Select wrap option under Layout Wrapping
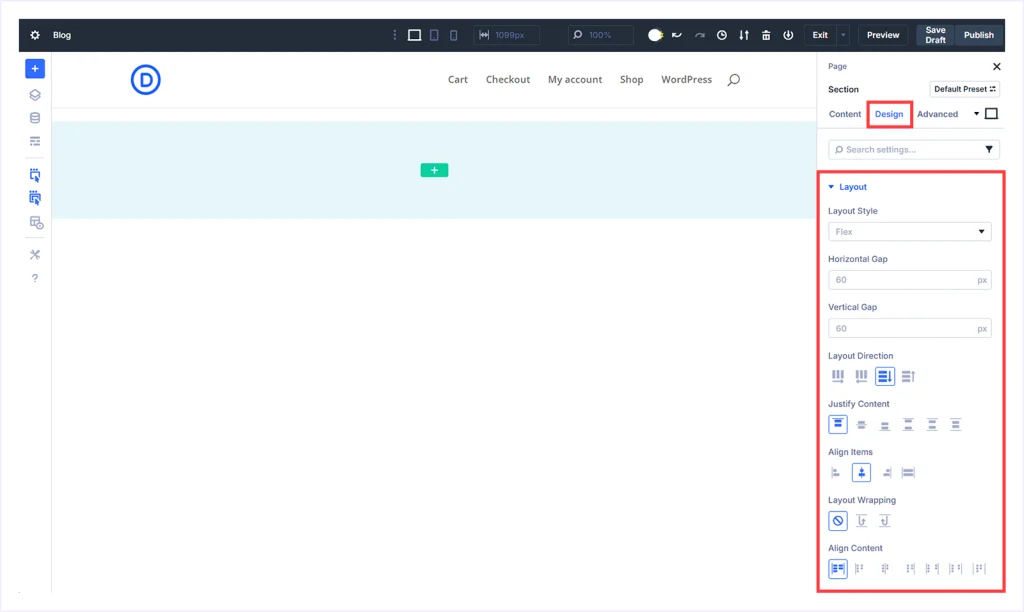1024x612 pixels. [861, 520]
